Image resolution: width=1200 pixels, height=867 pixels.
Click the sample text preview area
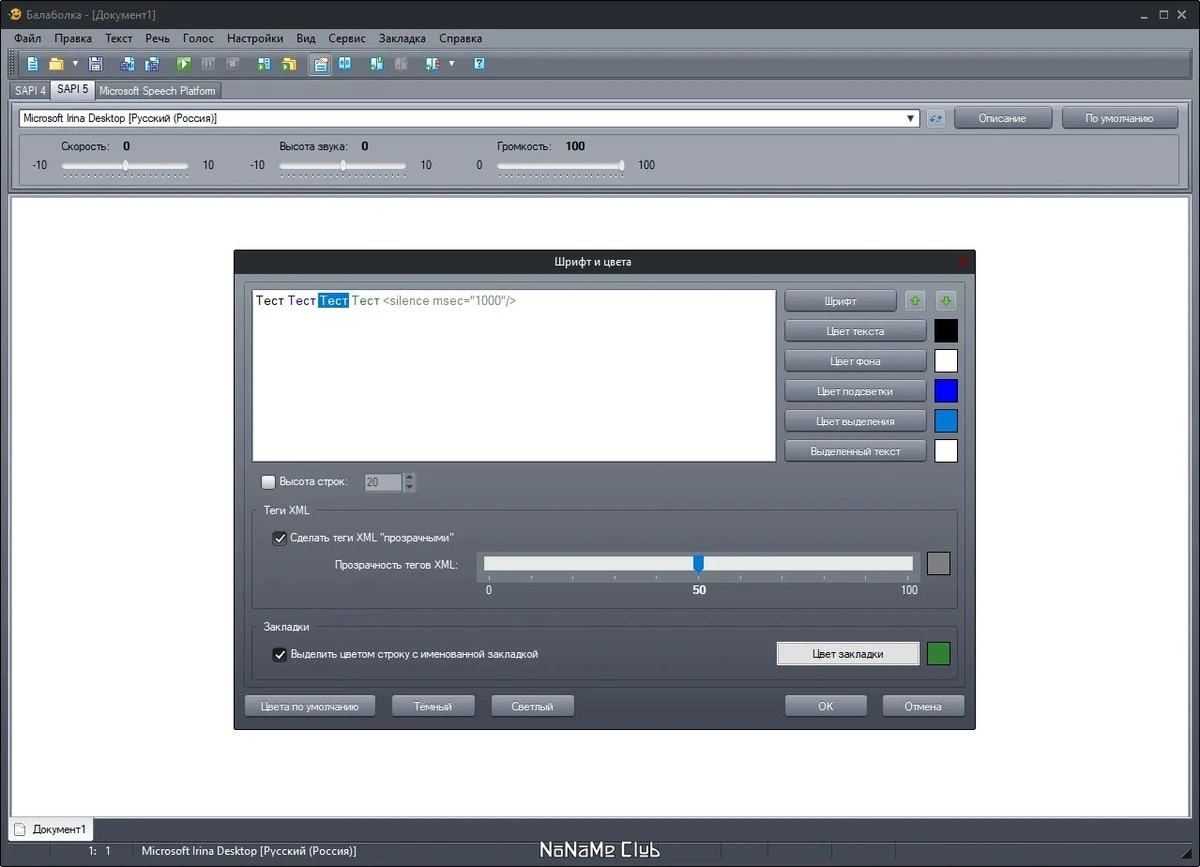point(514,376)
